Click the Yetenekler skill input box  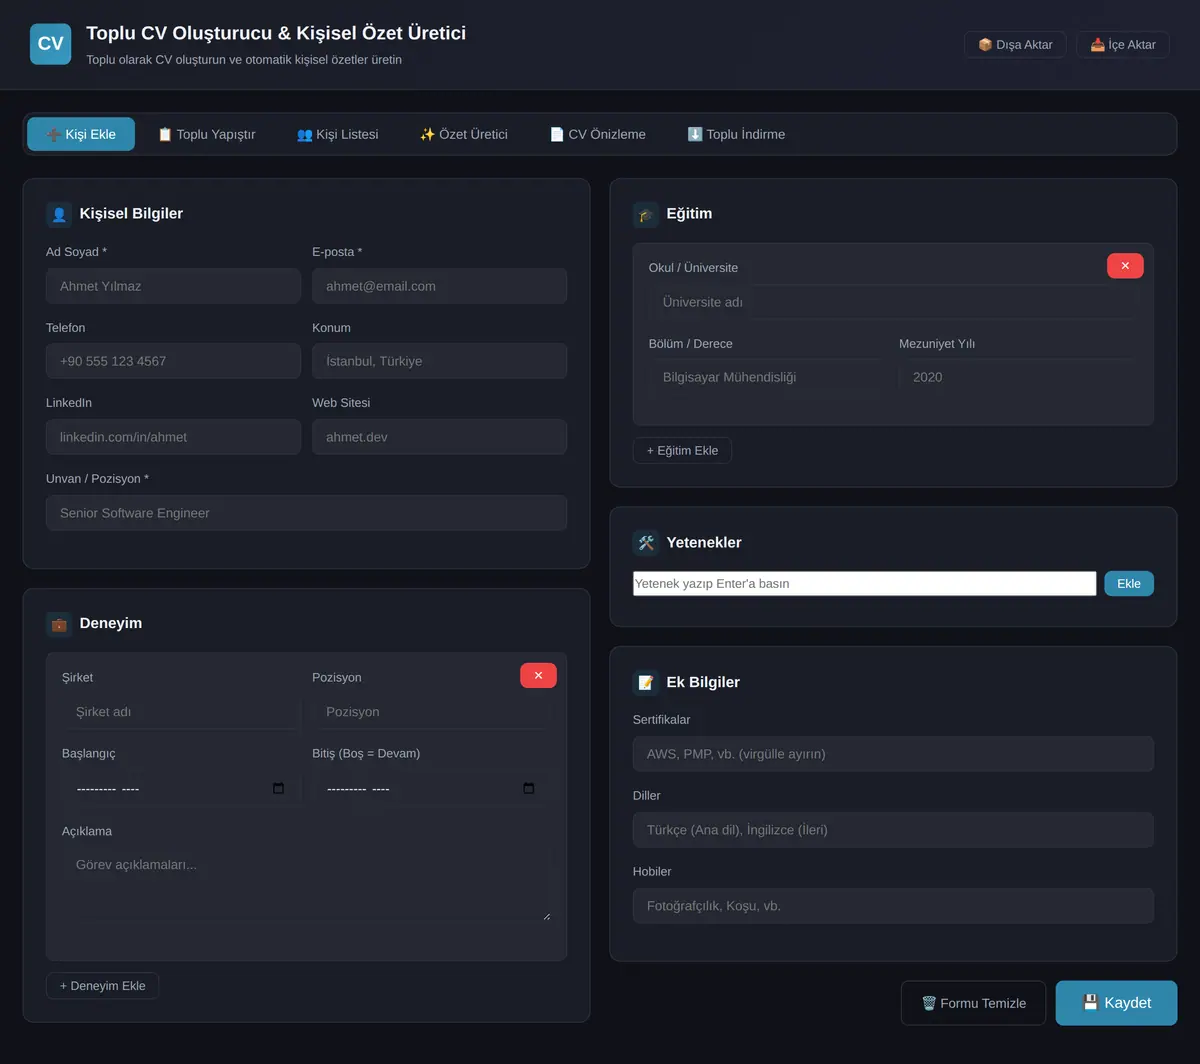(865, 584)
